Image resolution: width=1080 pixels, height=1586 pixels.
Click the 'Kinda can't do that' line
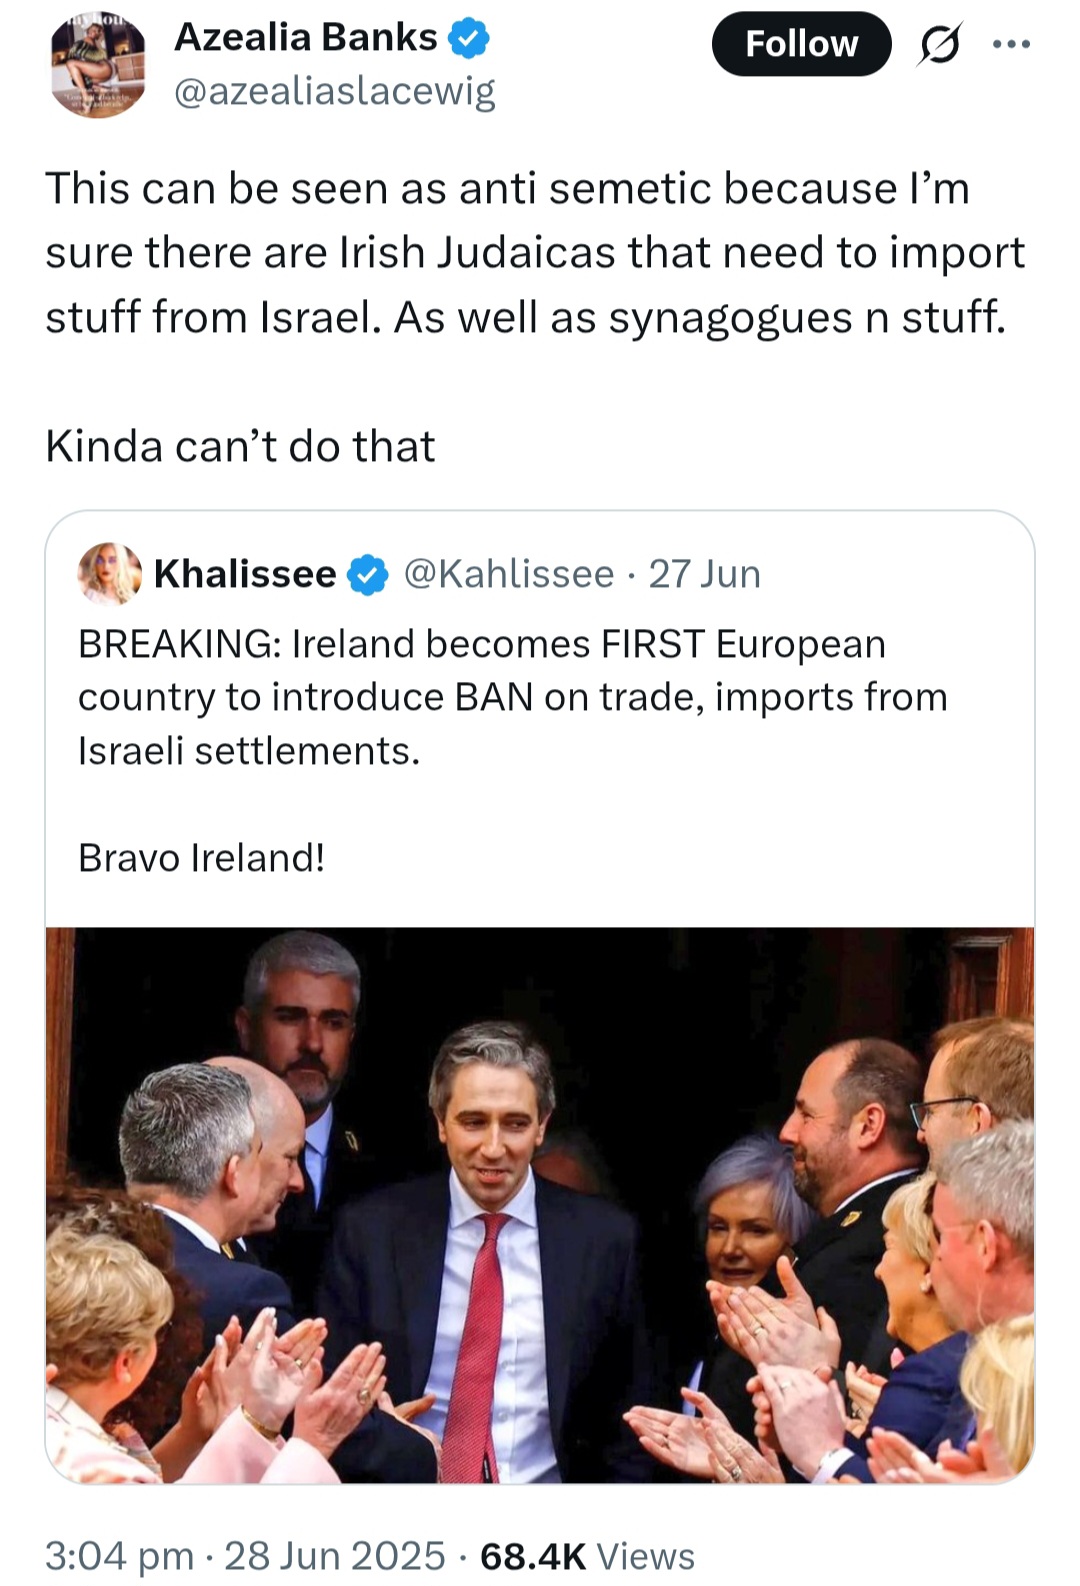click(240, 446)
